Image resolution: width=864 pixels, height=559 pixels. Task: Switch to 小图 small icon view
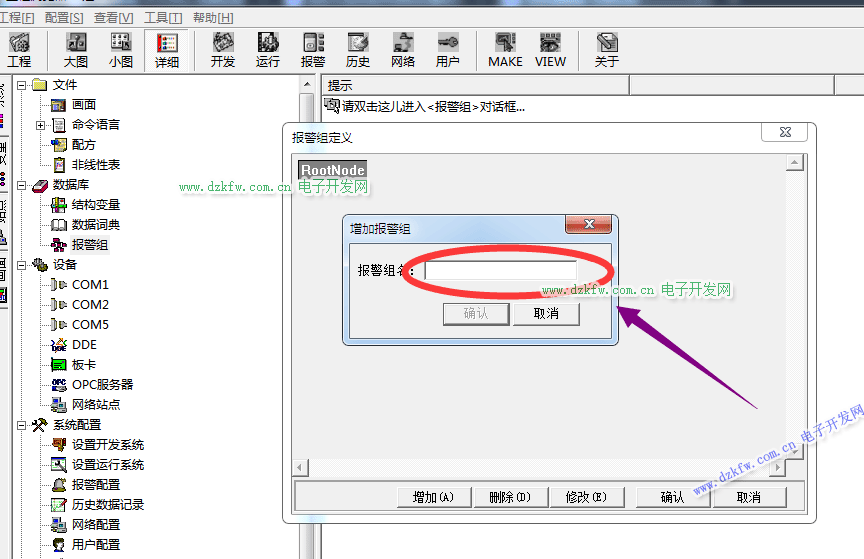[x=121, y=50]
